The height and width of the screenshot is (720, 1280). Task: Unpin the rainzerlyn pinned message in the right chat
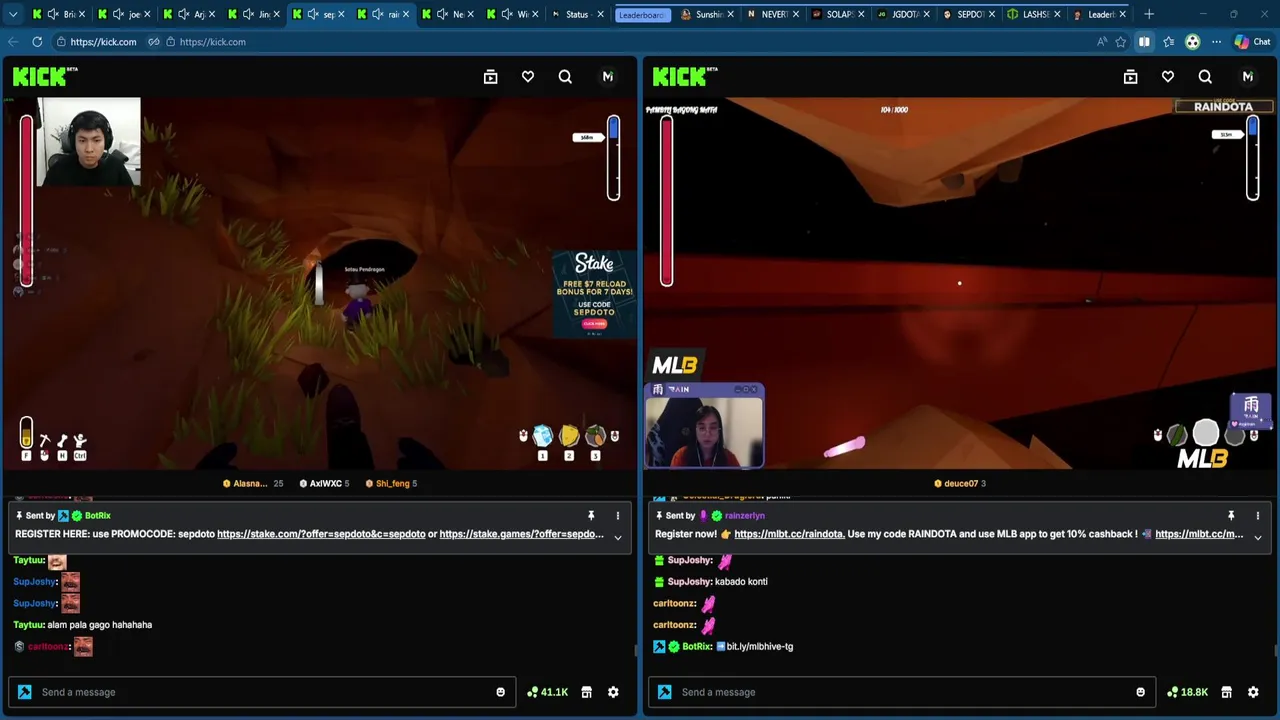[1231, 516]
